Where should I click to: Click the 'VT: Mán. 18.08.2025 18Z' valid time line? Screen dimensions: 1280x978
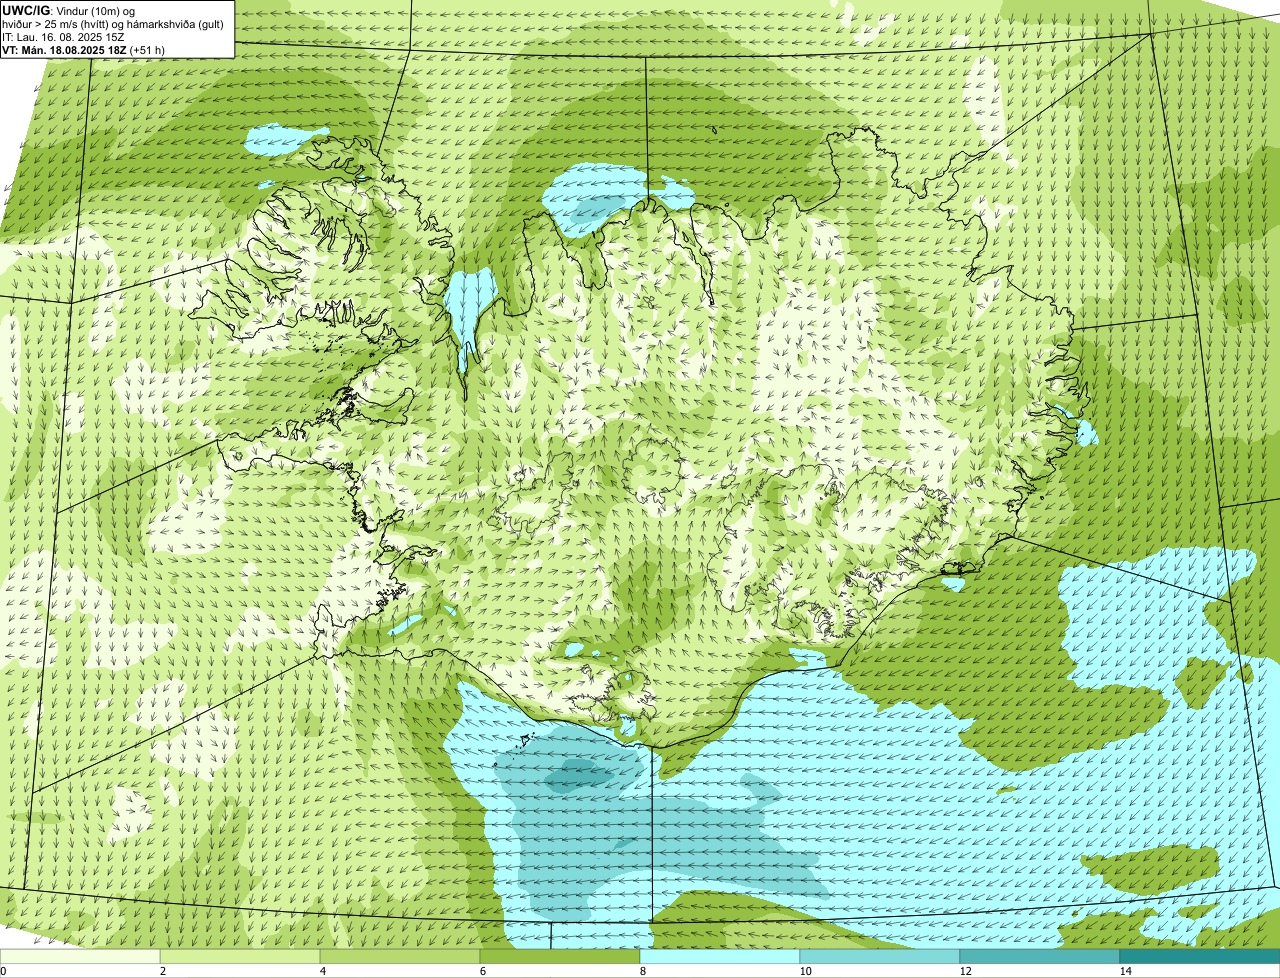83,49
